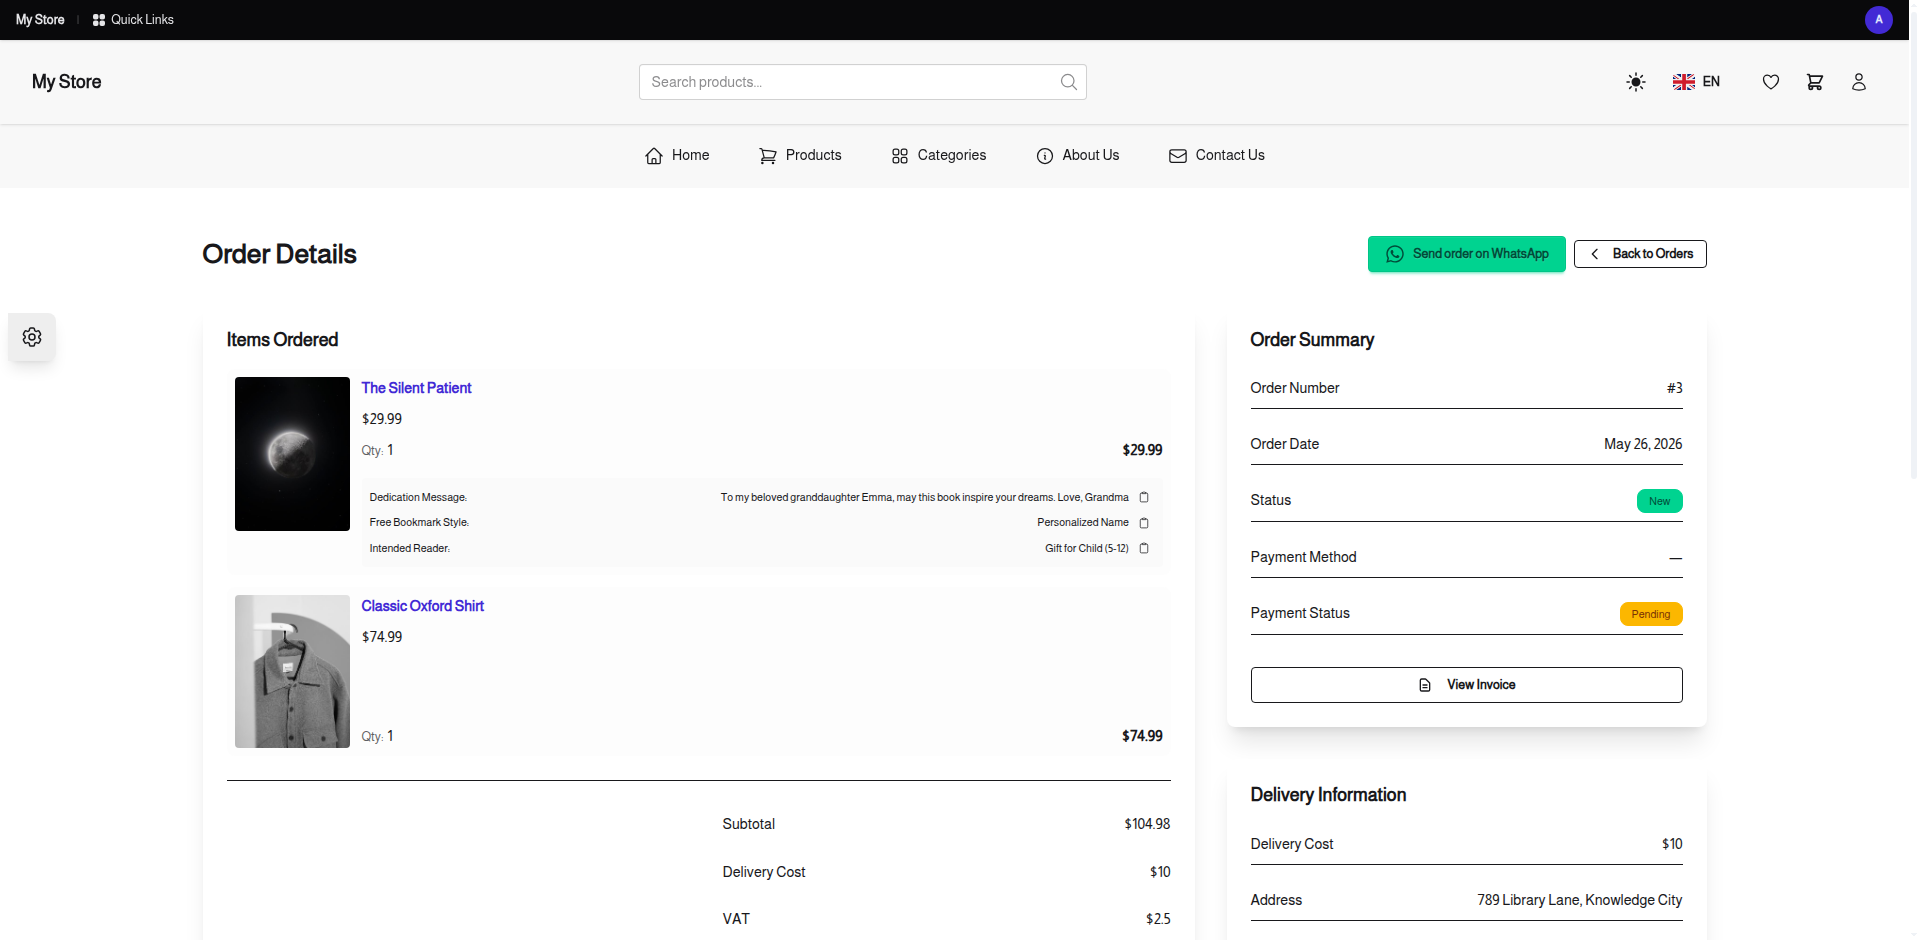The width and height of the screenshot is (1919, 940).
Task: Click address '789 Library Lane, Knowledge City'
Action: [x=1579, y=900]
